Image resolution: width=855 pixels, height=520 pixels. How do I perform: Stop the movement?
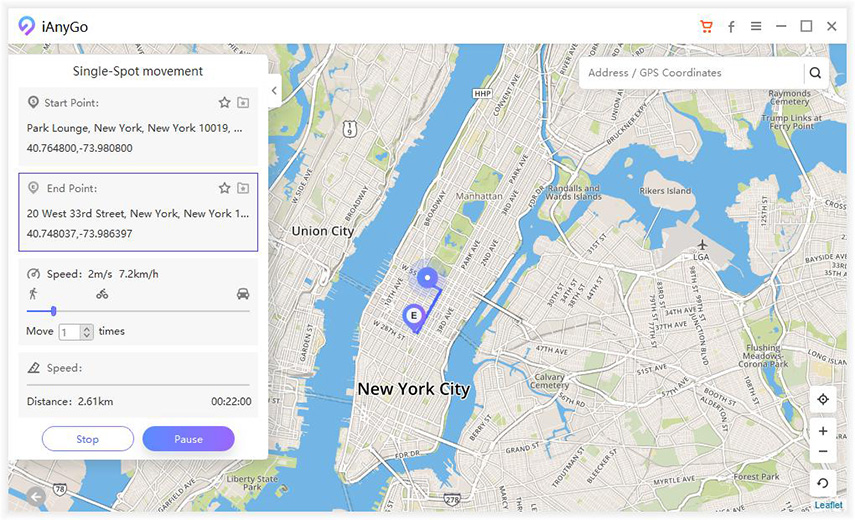(x=88, y=439)
